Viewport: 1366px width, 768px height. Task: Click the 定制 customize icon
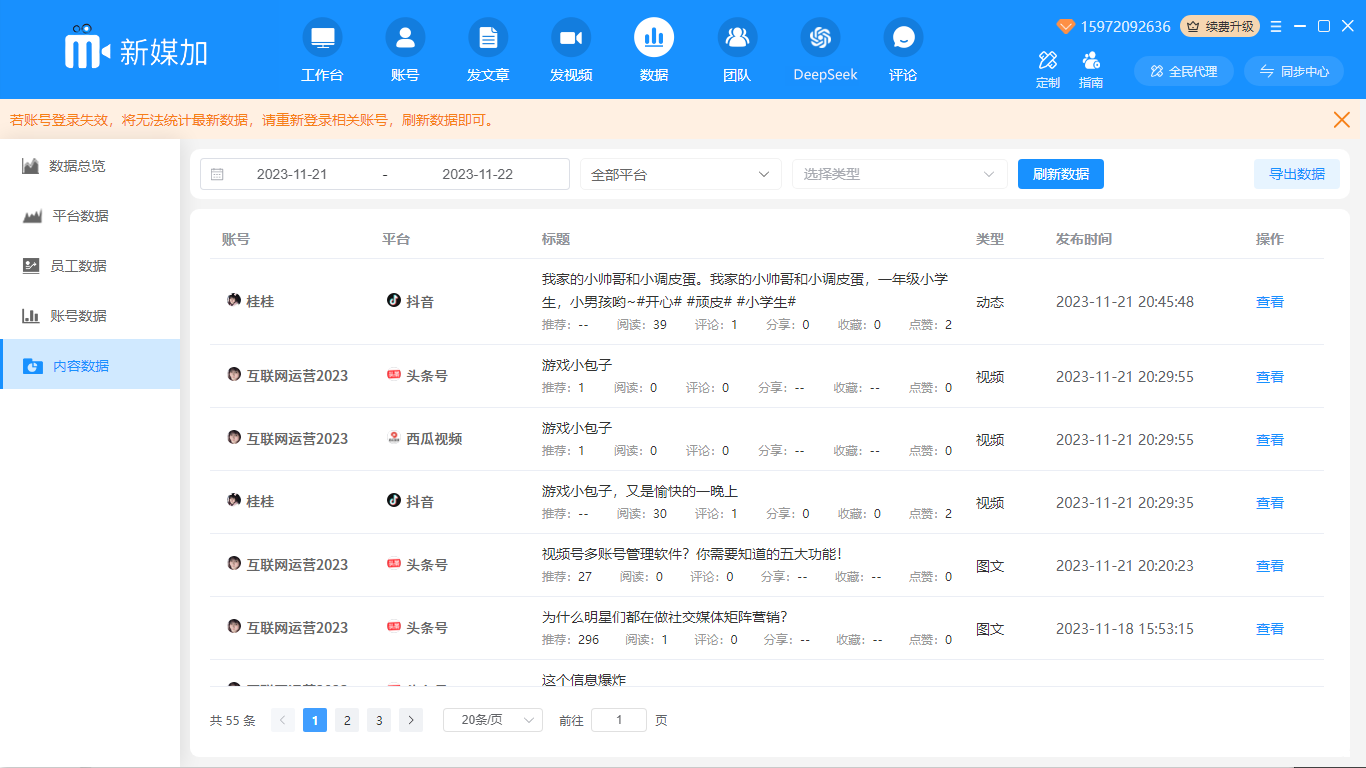click(x=1048, y=61)
